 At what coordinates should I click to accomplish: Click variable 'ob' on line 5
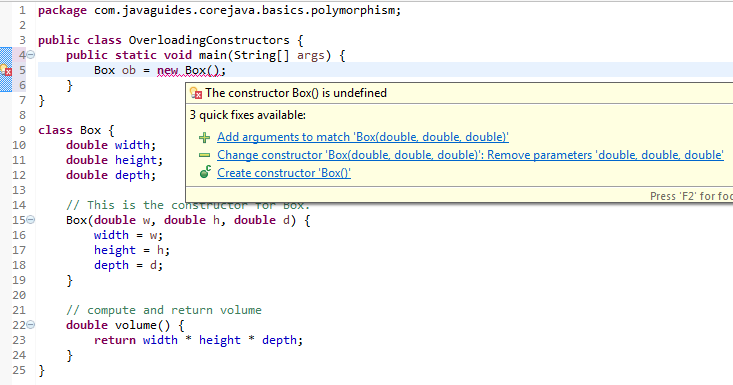click(x=129, y=71)
